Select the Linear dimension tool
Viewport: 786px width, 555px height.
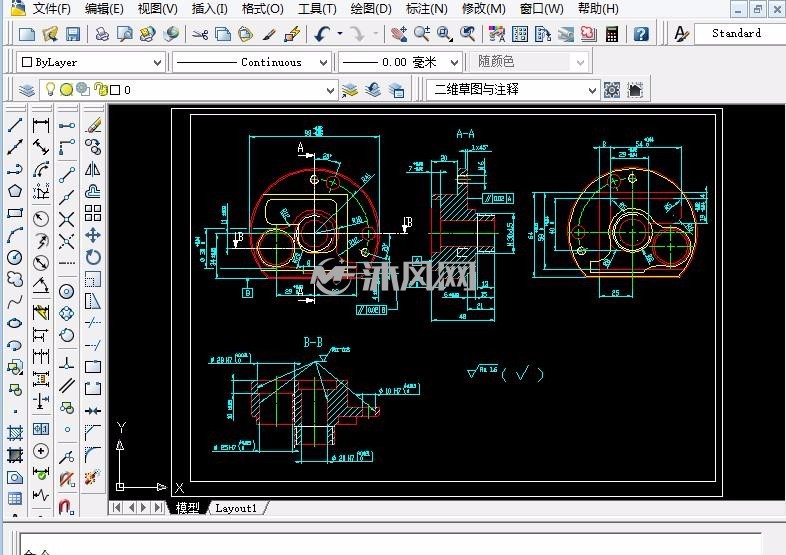[x=41, y=124]
